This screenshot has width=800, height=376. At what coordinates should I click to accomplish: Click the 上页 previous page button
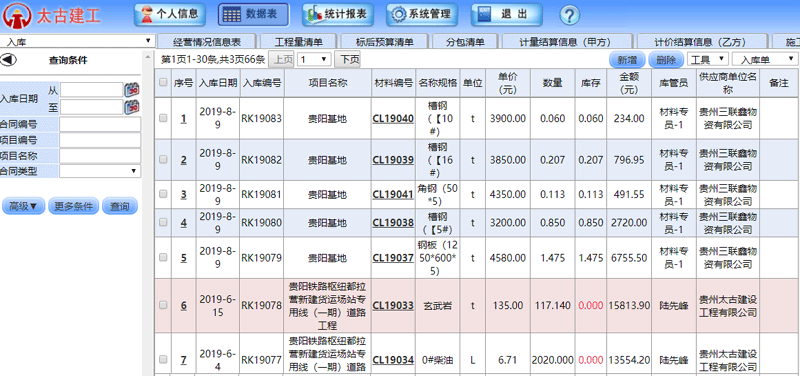pos(281,60)
